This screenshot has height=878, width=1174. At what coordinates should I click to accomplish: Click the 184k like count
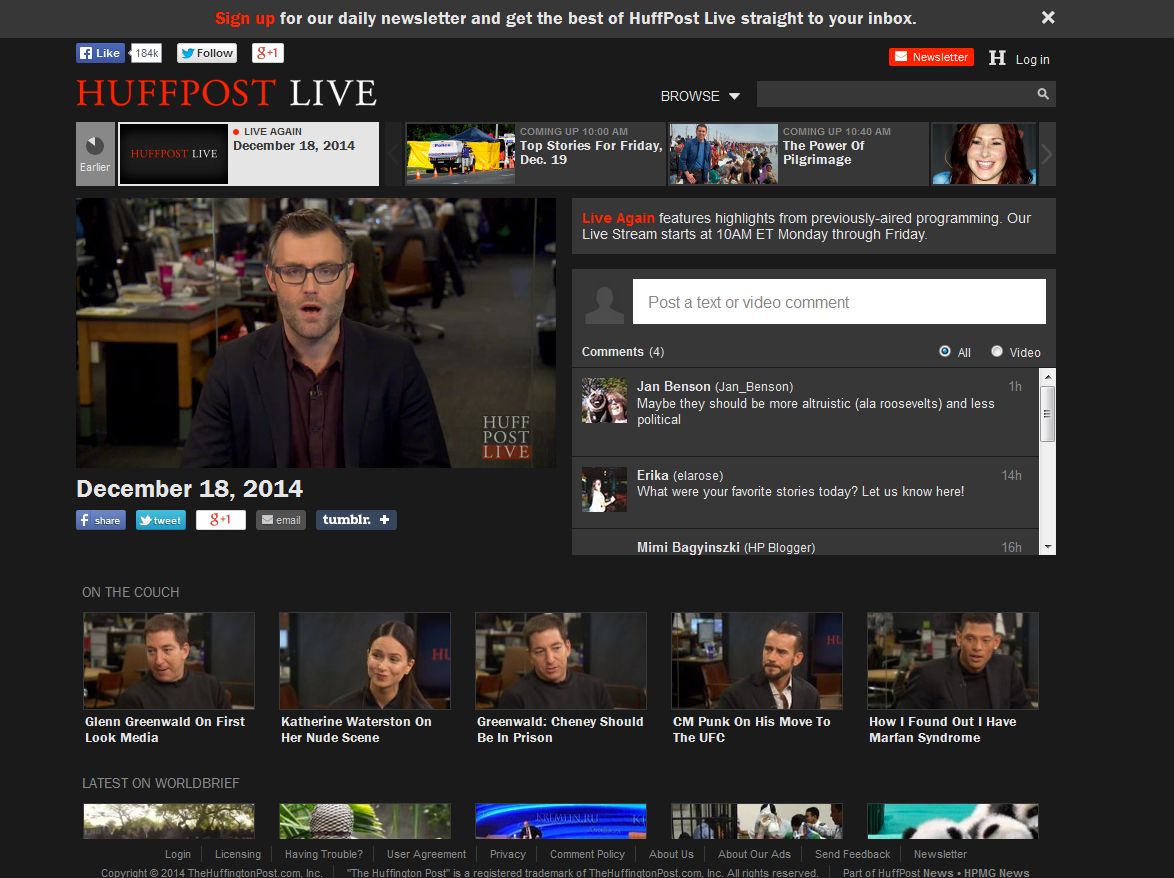tap(146, 53)
